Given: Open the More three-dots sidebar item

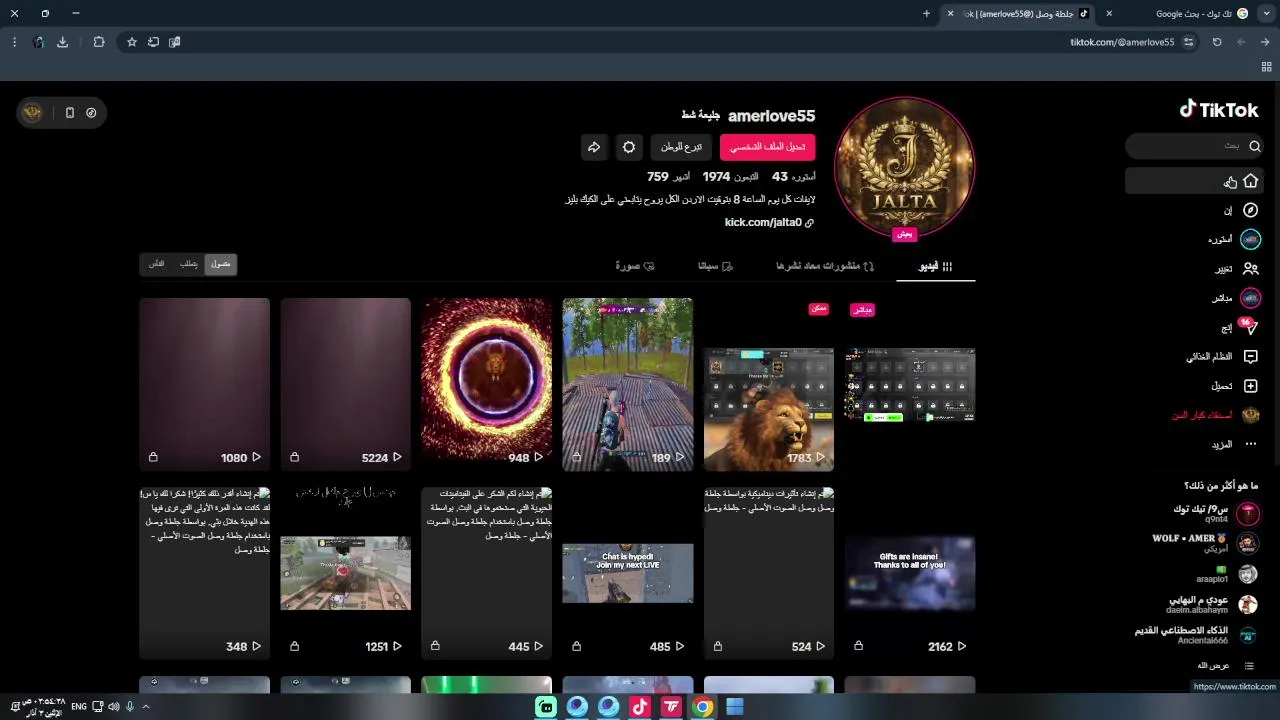Looking at the screenshot, I should pyautogui.click(x=1250, y=444).
